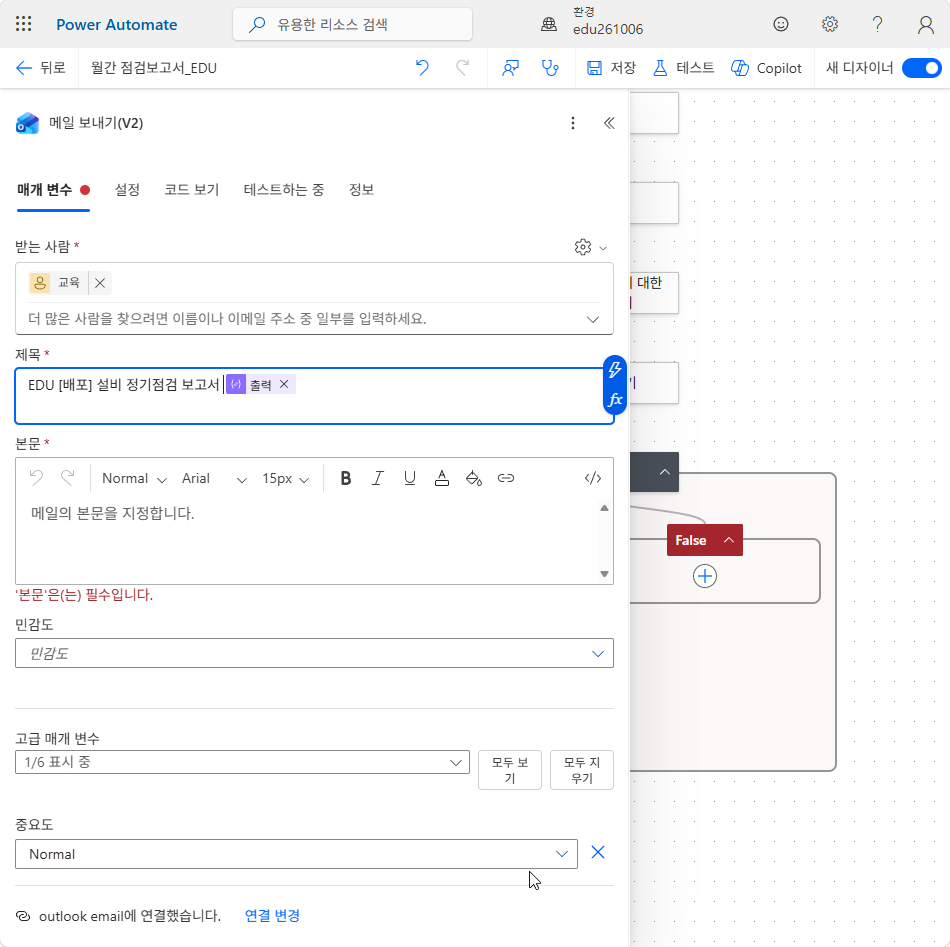
Task: Toggle the HTML code view icon
Action: coord(593,478)
